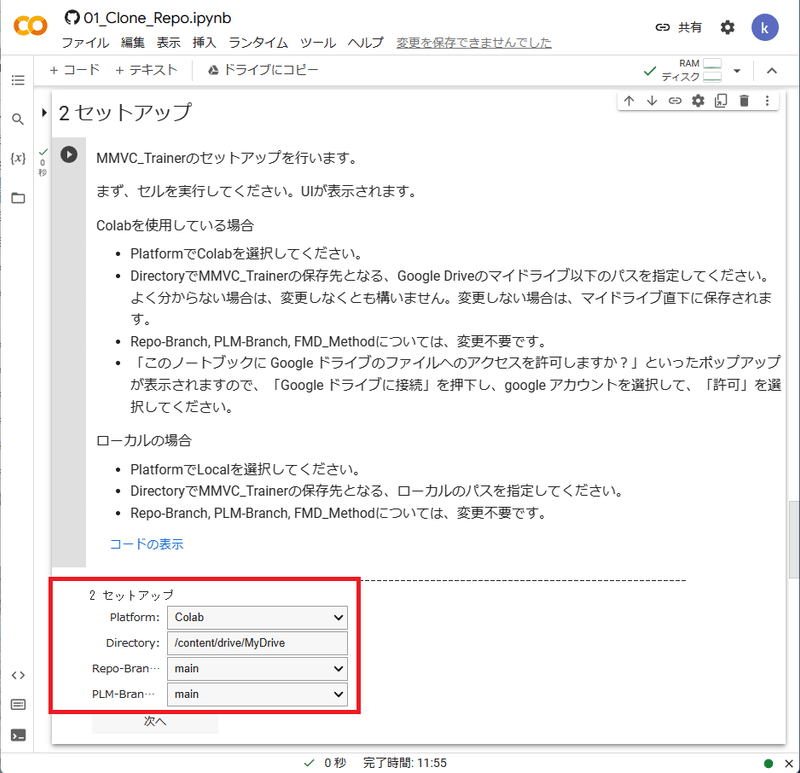Mirror cell in tab icon
Screen dimensions: 800x773
click(720, 101)
